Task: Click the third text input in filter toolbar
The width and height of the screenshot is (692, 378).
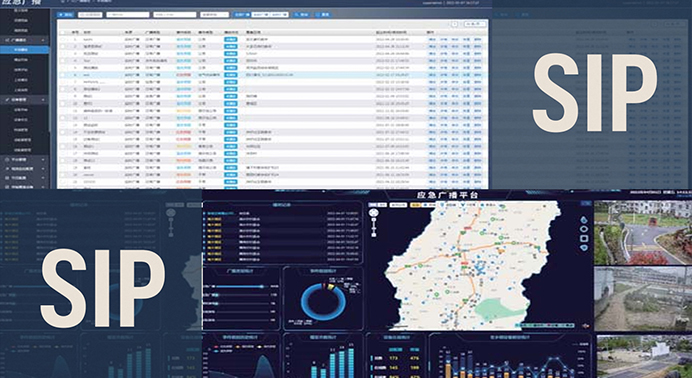Action: 174,15
